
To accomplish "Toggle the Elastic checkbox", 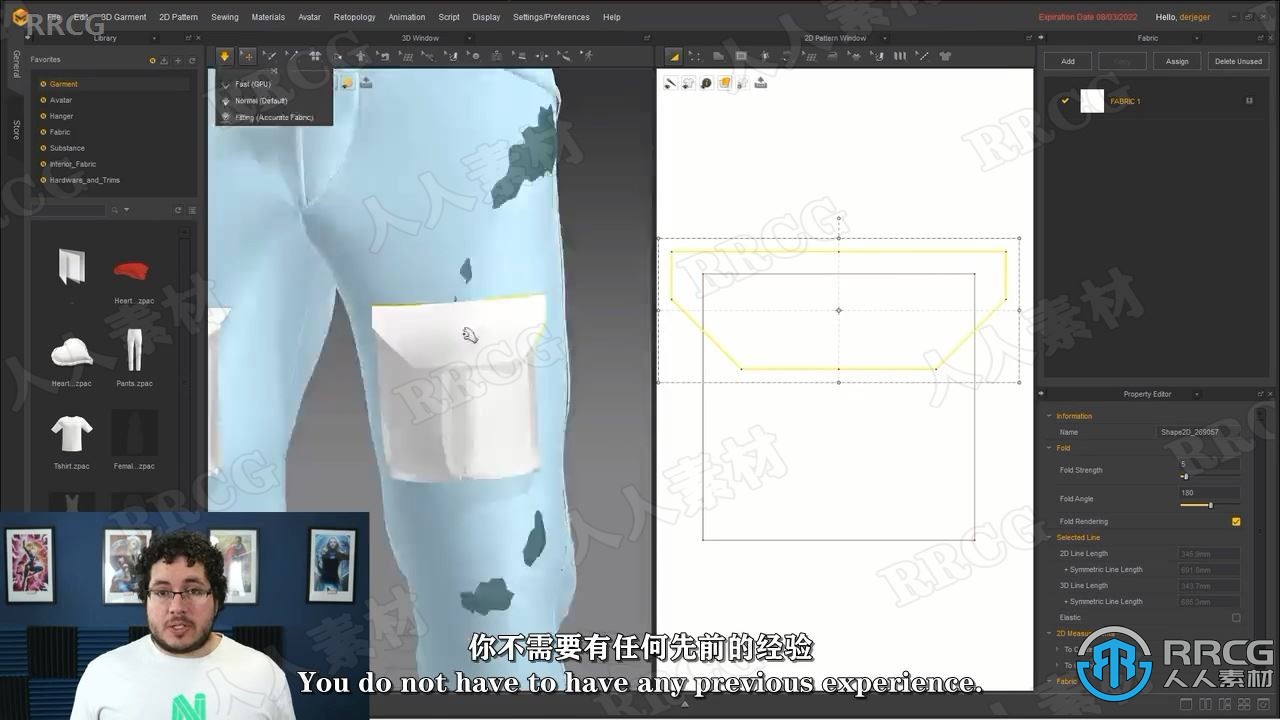I will pos(1236,617).
